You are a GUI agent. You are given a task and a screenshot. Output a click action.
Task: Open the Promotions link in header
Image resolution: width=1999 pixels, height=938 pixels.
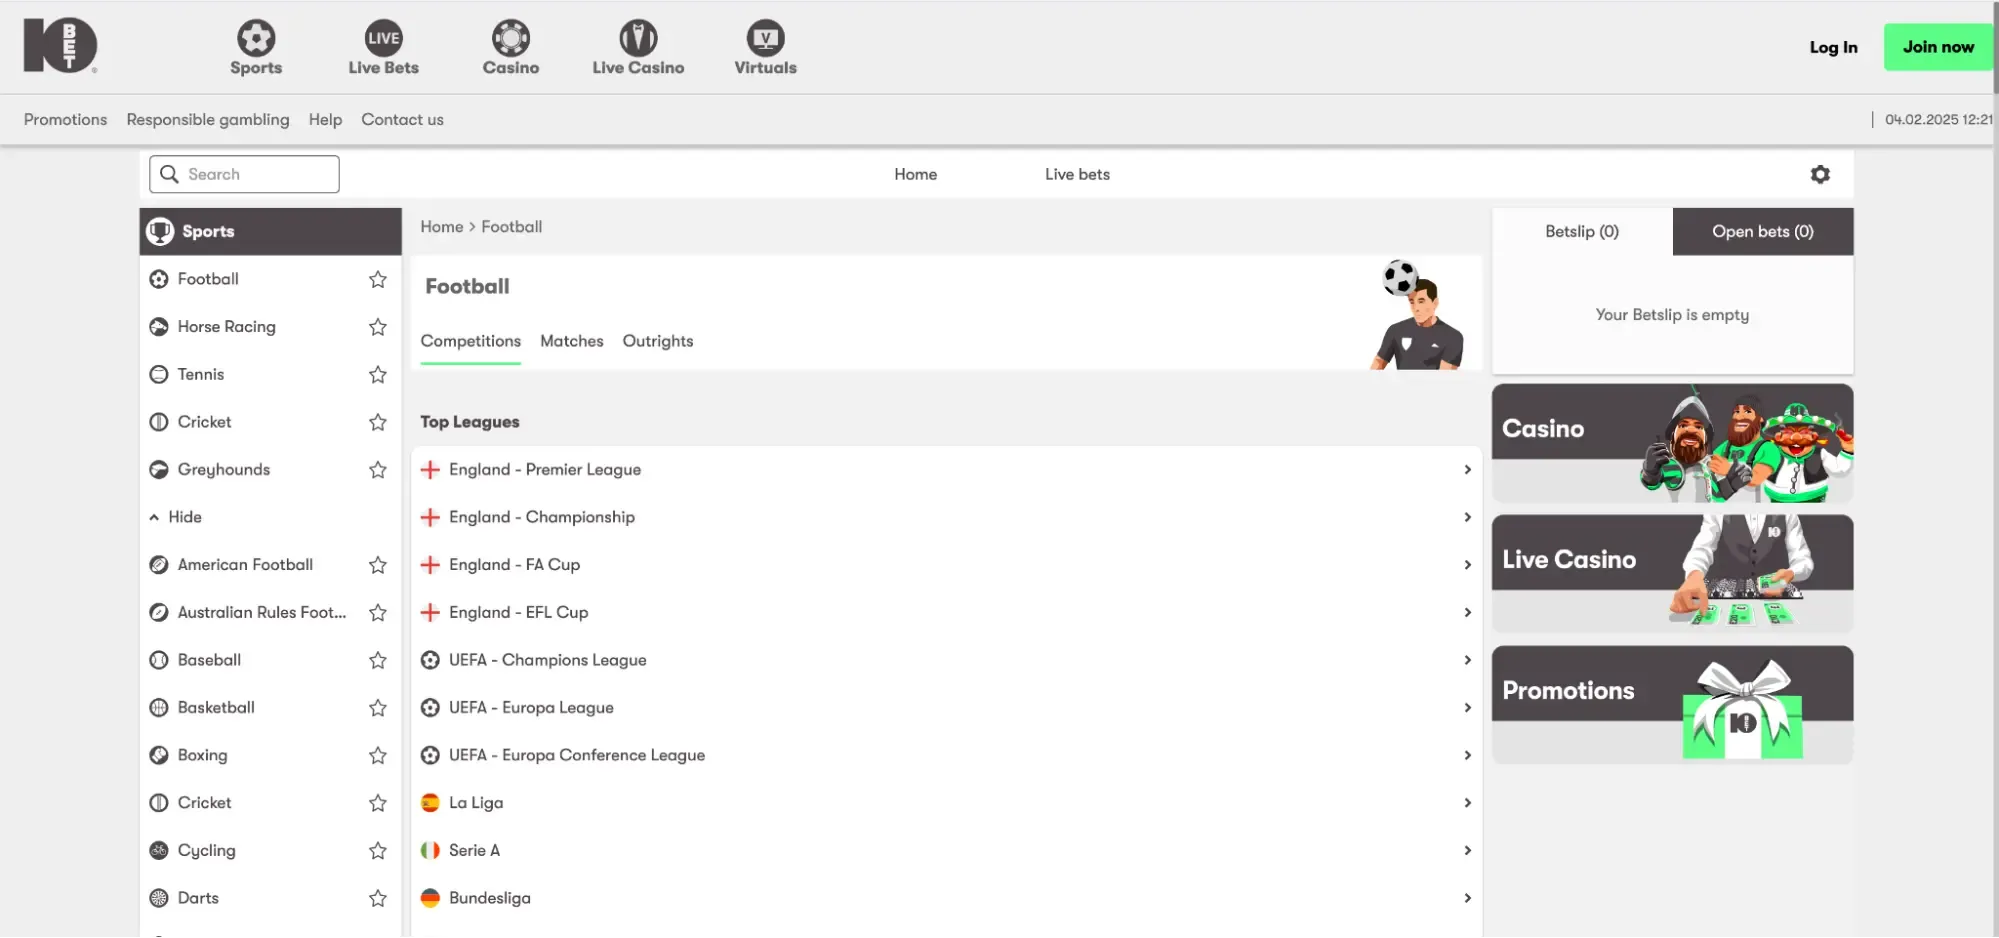[65, 119]
